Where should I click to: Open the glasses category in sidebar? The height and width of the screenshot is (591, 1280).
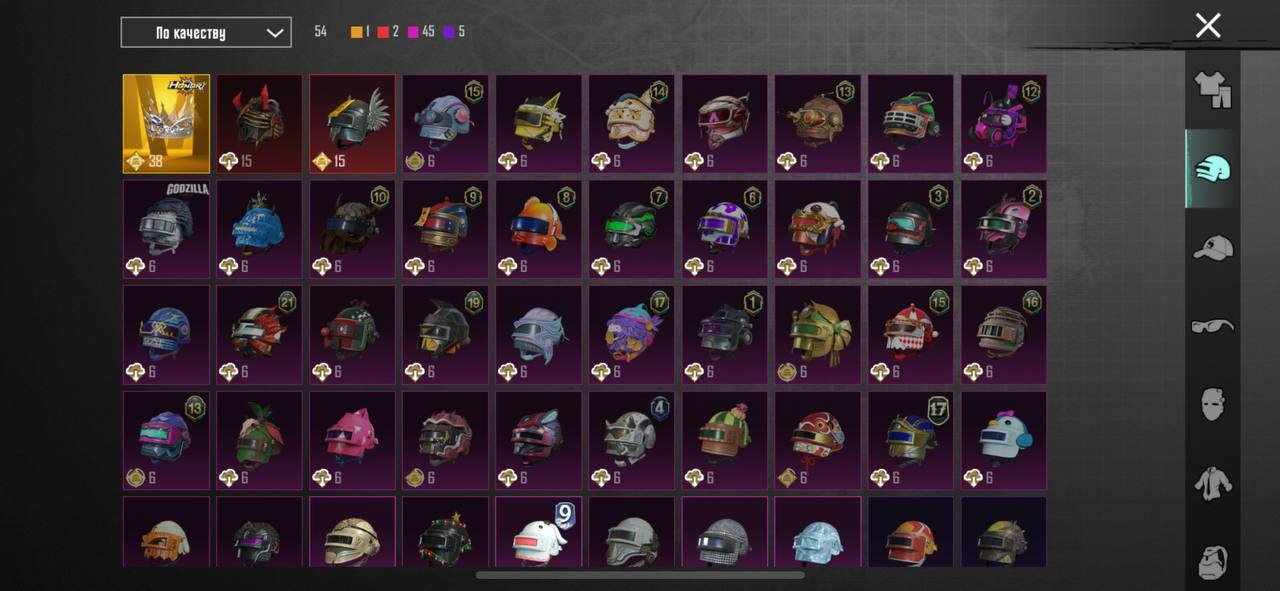tap(1212, 326)
